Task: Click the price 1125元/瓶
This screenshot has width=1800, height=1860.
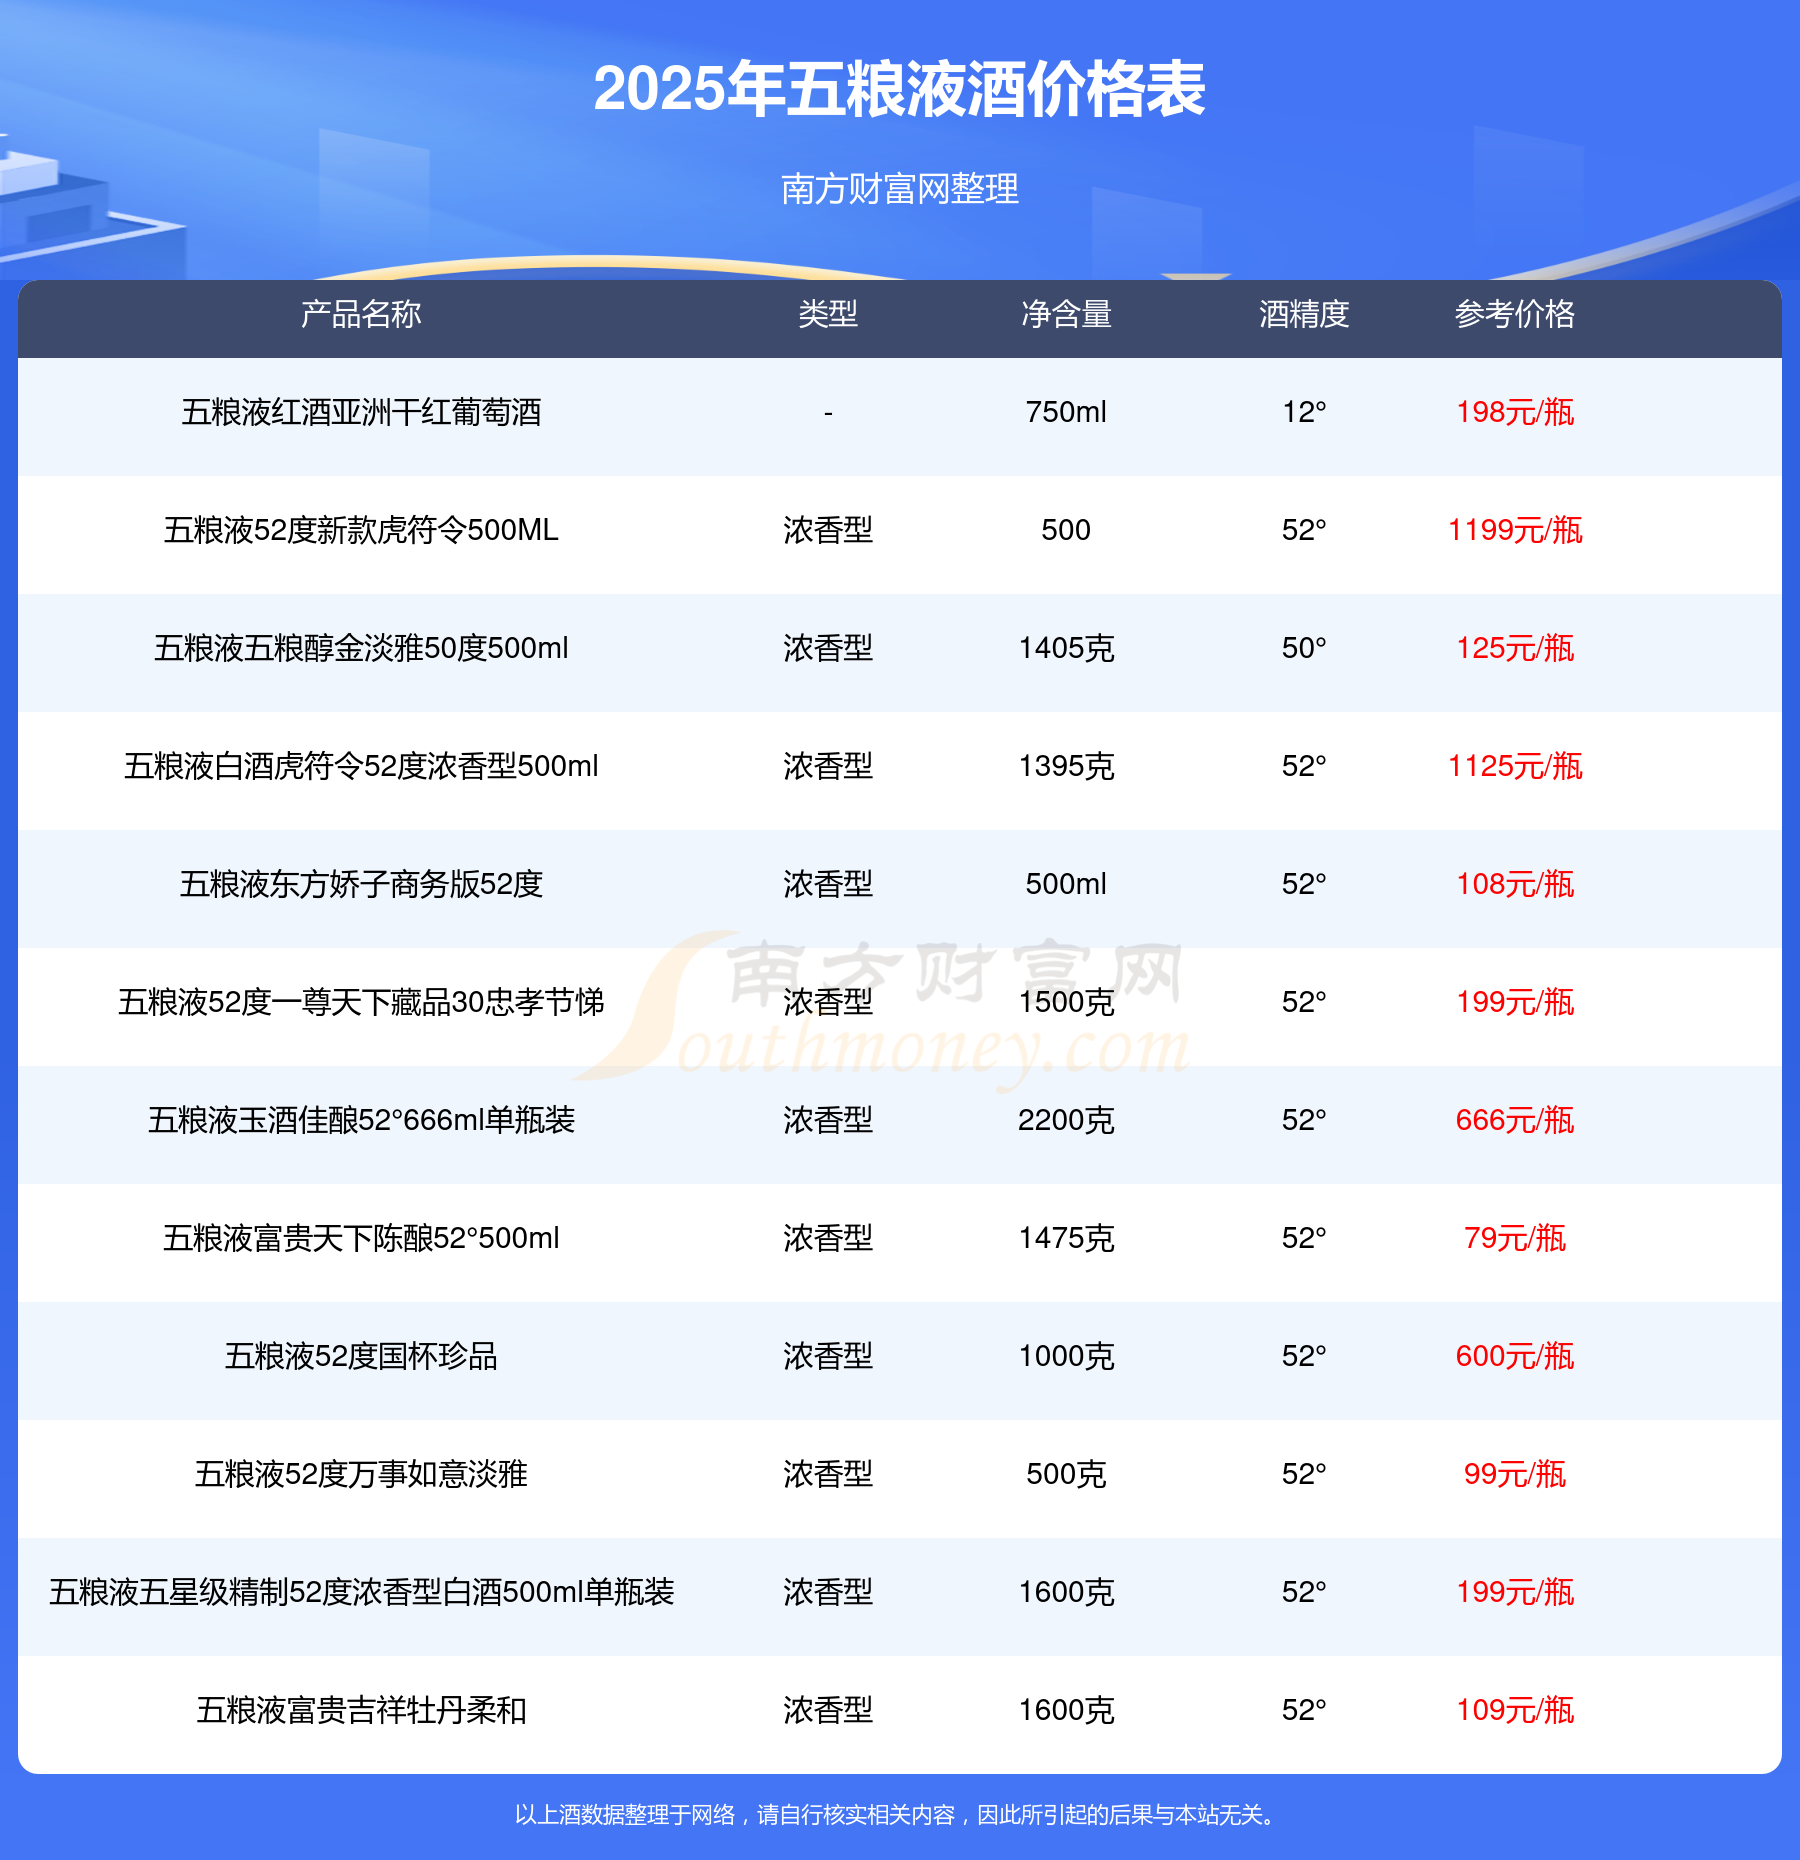Action: [x=1515, y=766]
